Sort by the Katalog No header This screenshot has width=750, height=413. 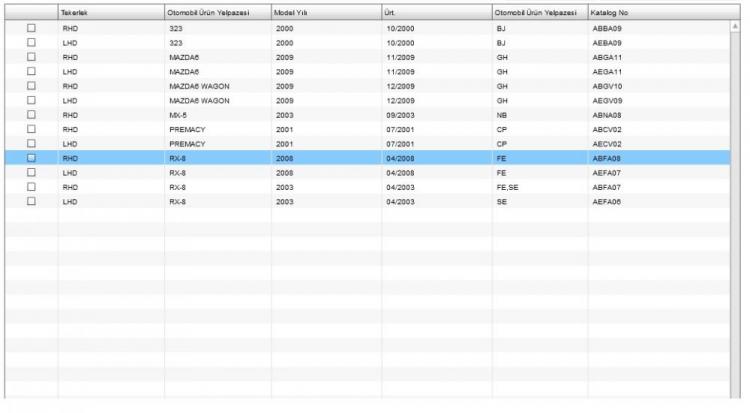pyautogui.click(x=663, y=13)
